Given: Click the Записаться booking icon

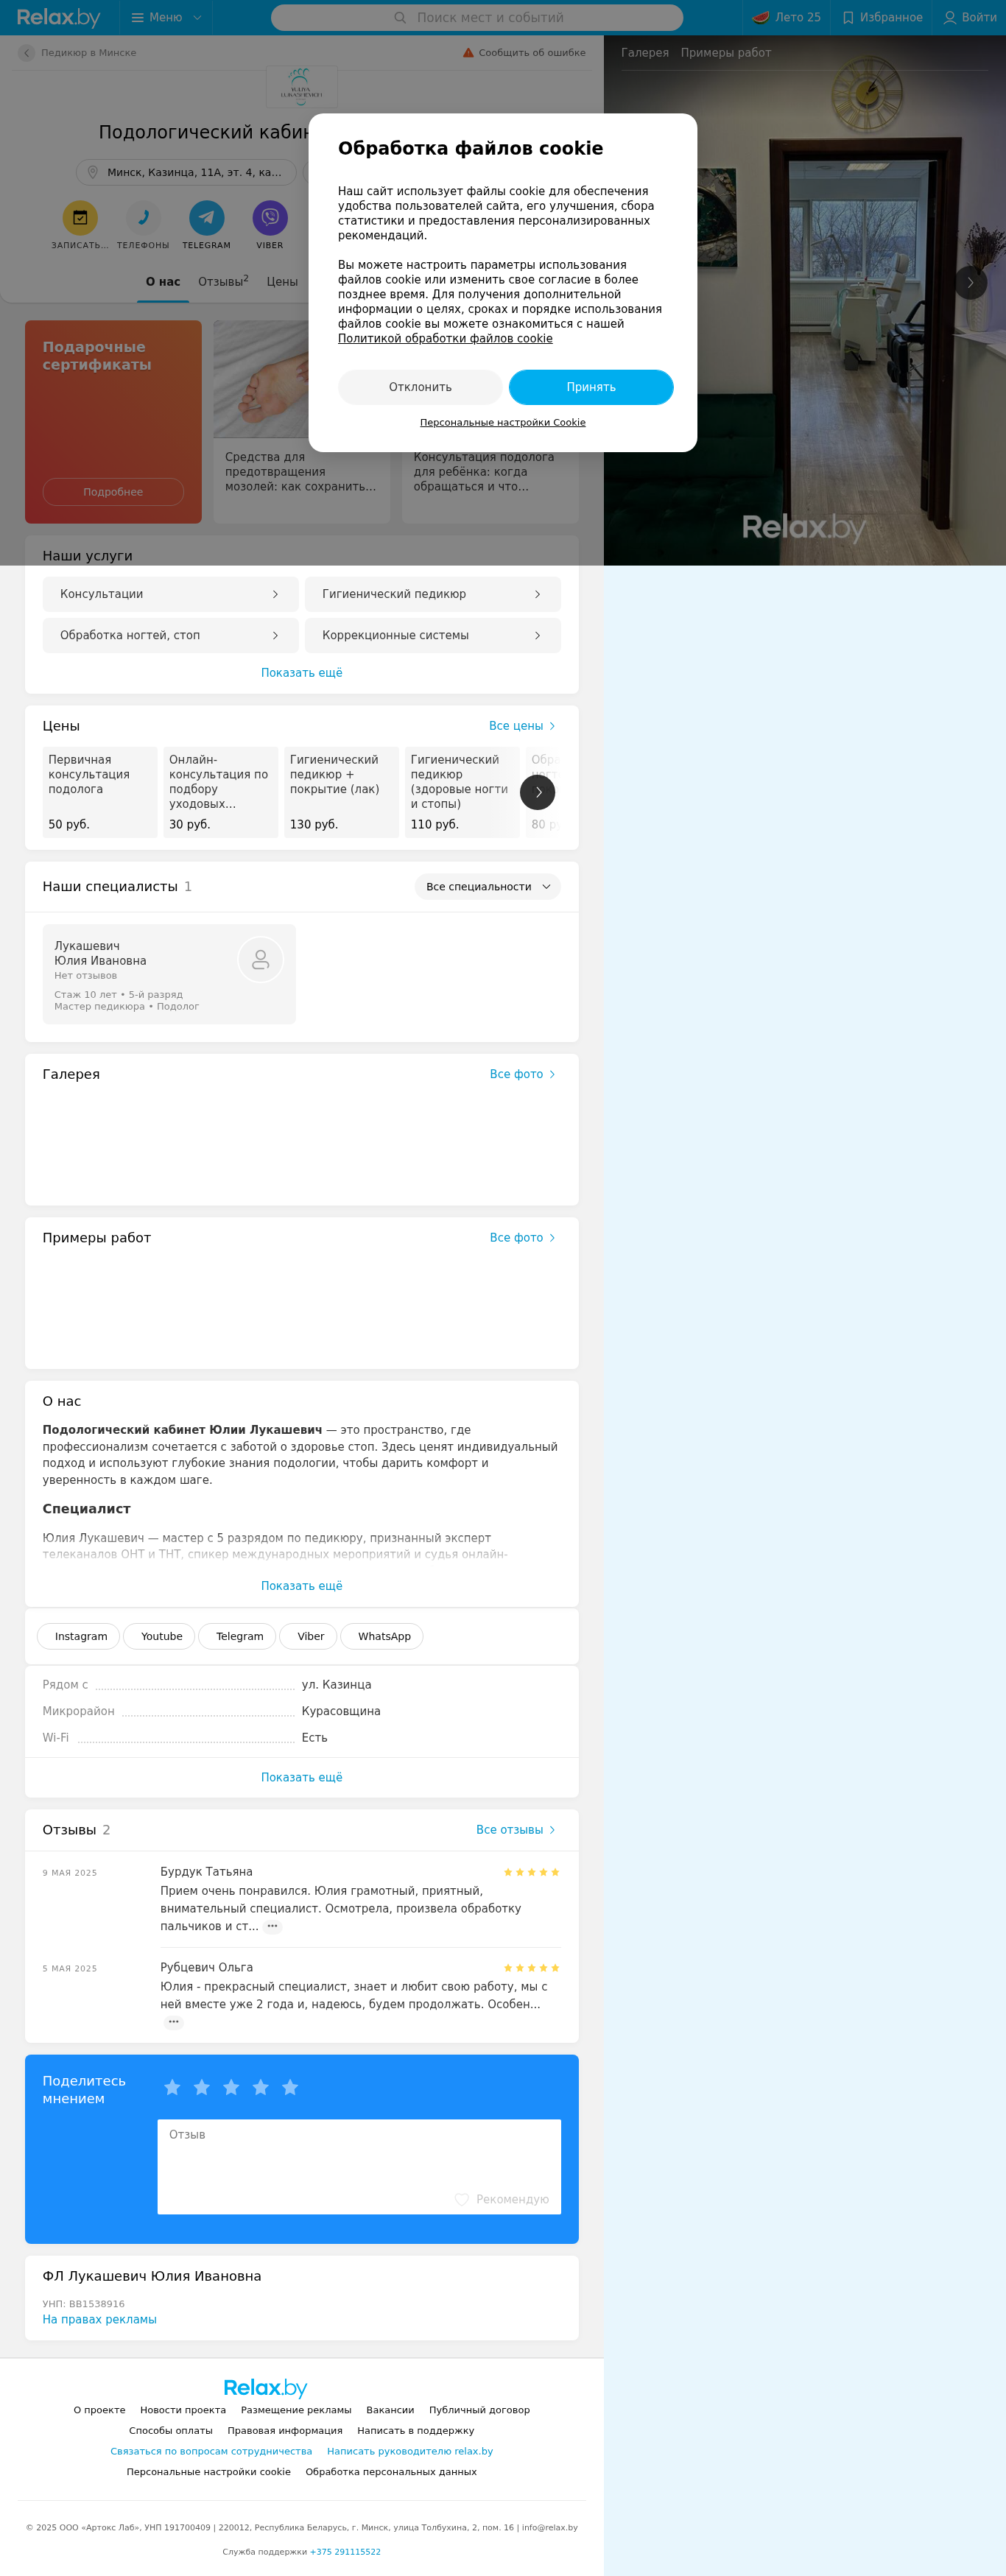Looking at the screenshot, I should (80, 218).
